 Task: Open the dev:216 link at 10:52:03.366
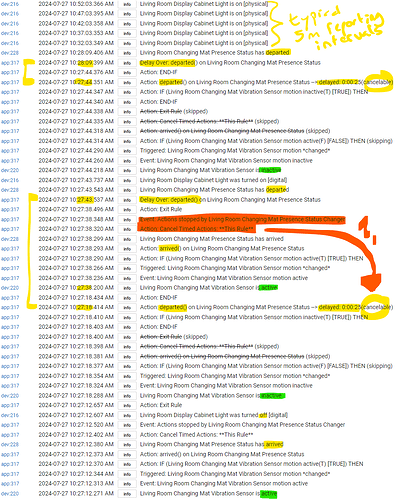pyautogui.click(x=10, y=4)
